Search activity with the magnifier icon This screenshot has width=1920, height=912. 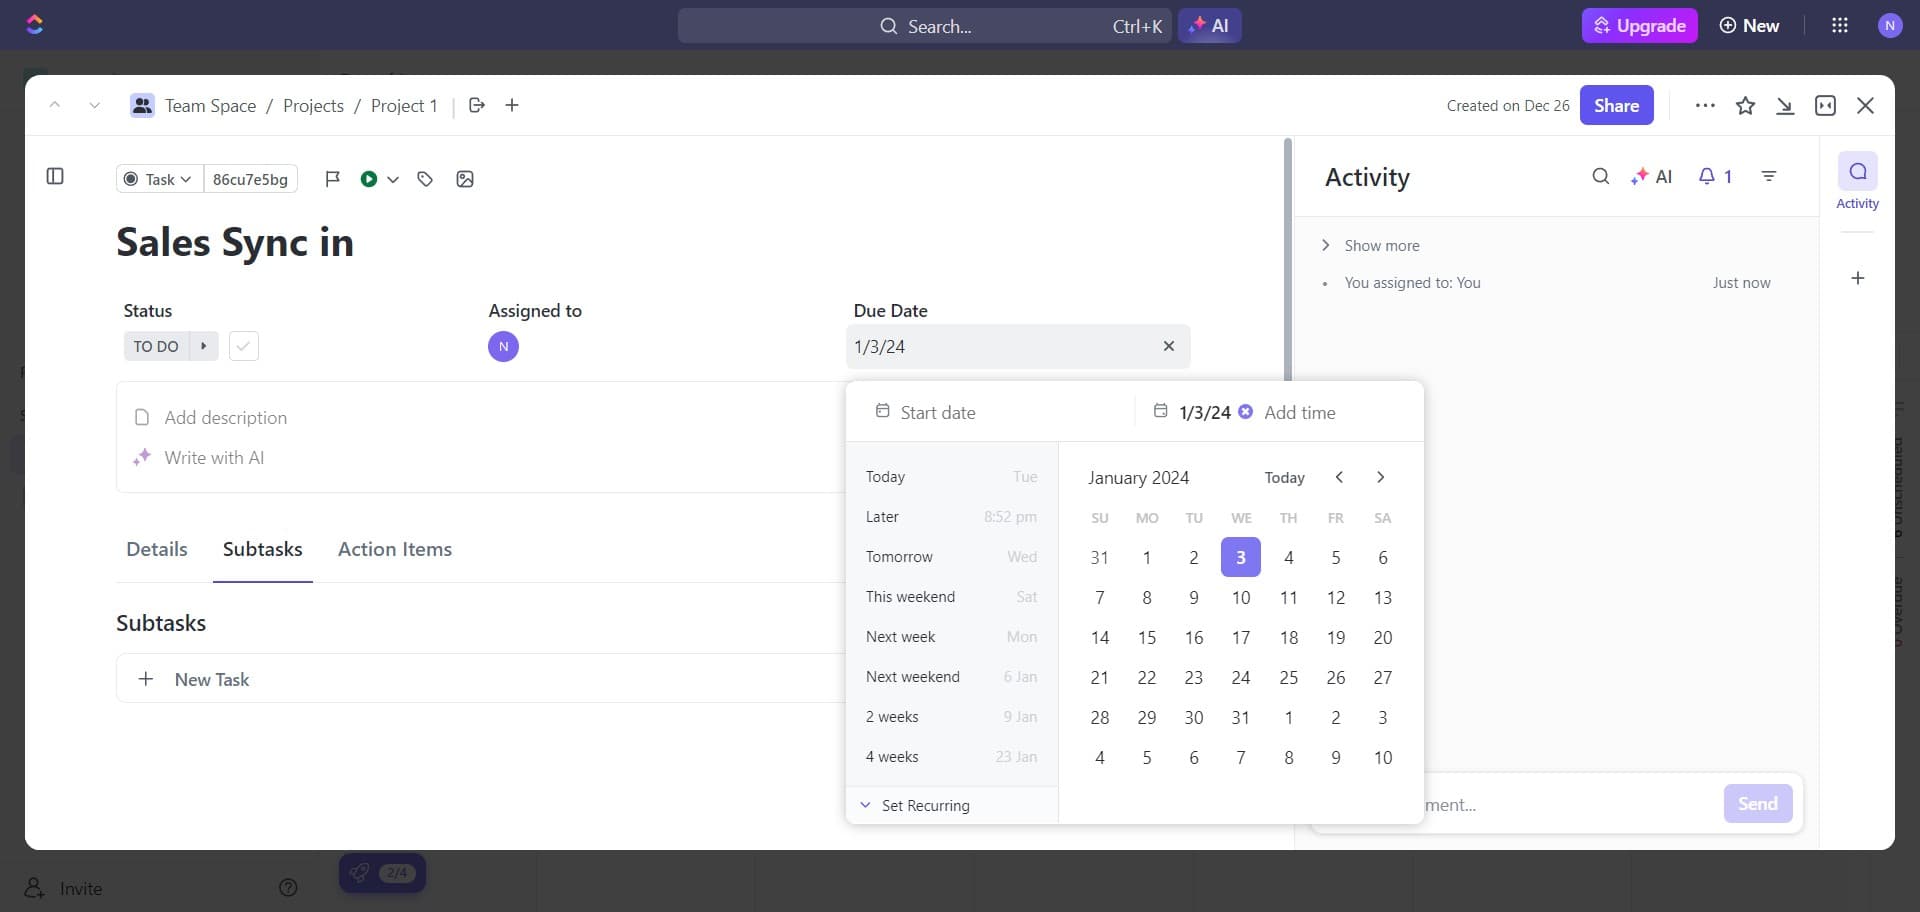point(1600,177)
